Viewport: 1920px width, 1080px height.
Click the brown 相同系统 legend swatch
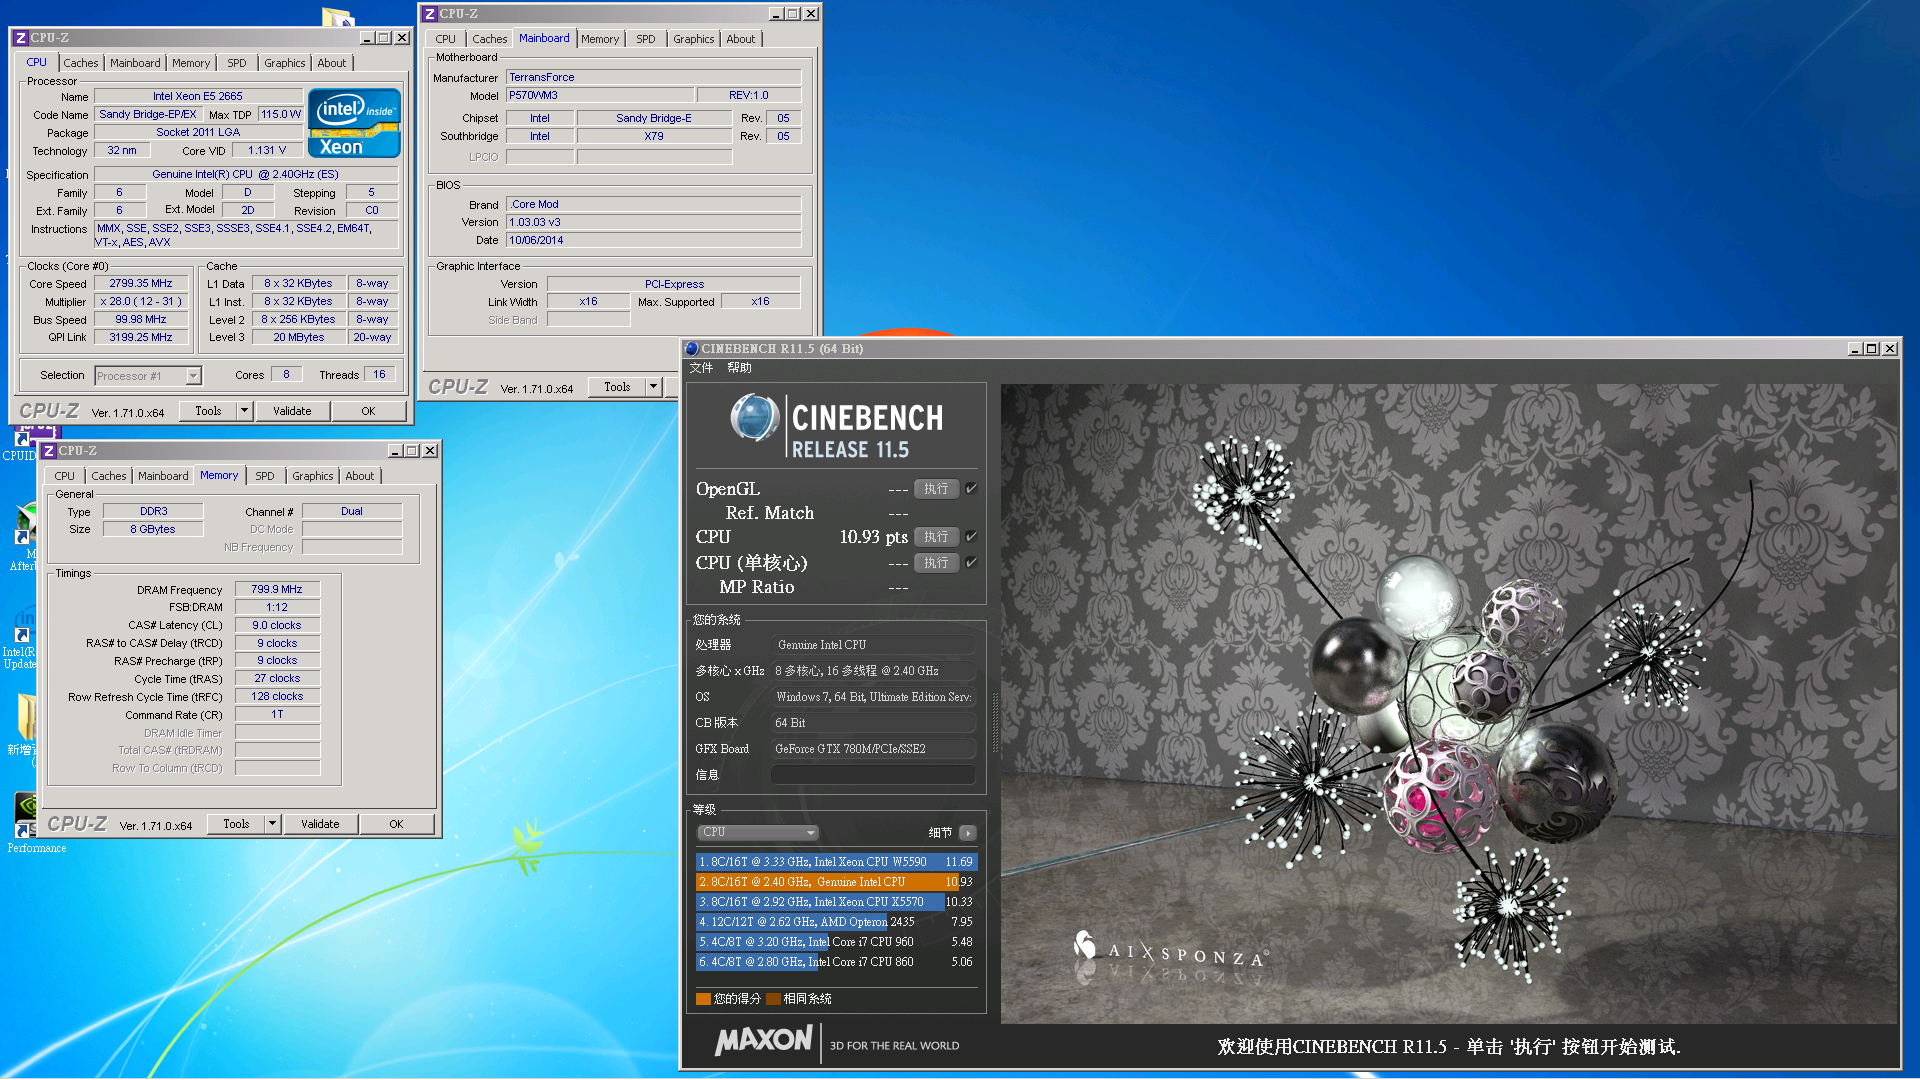[773, 999]
